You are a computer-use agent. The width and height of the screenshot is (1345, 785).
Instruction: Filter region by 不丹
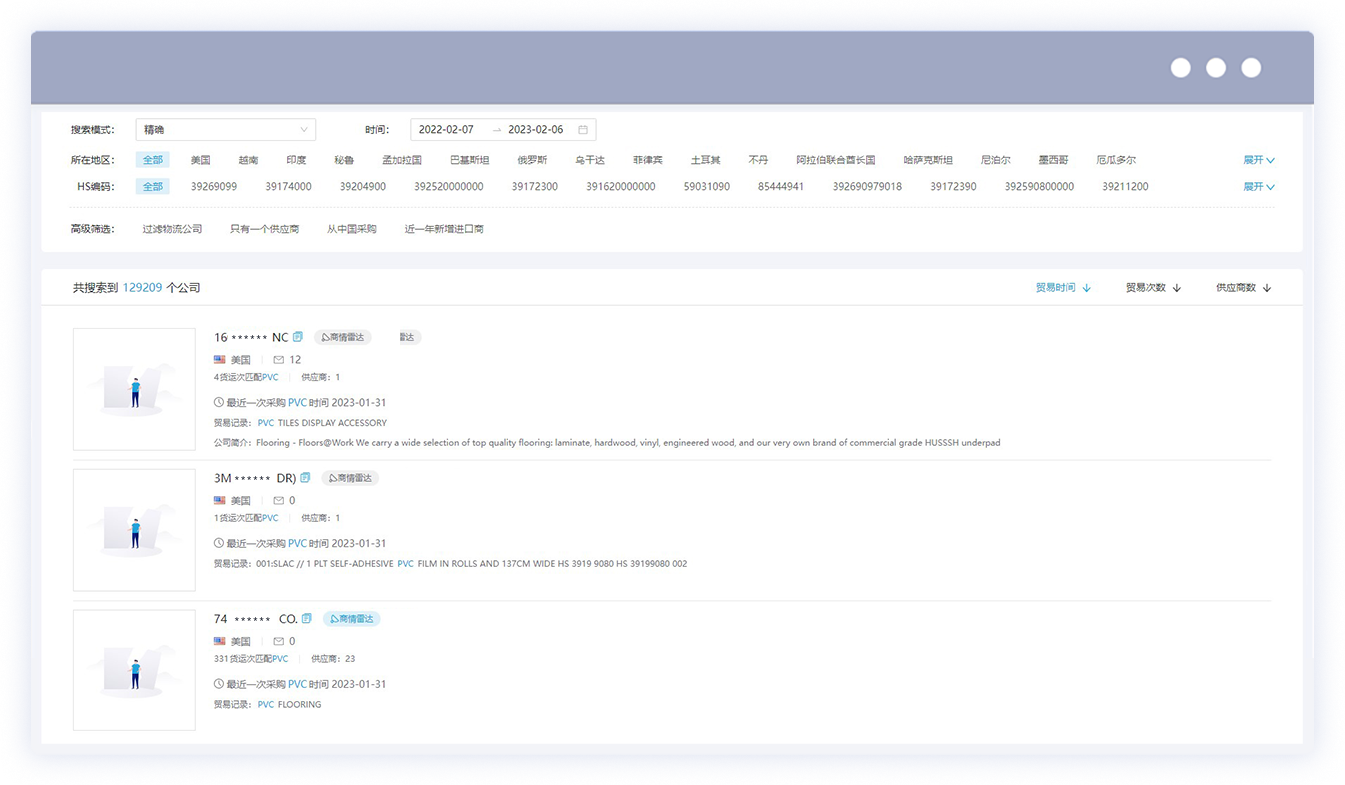coord(758,159)
